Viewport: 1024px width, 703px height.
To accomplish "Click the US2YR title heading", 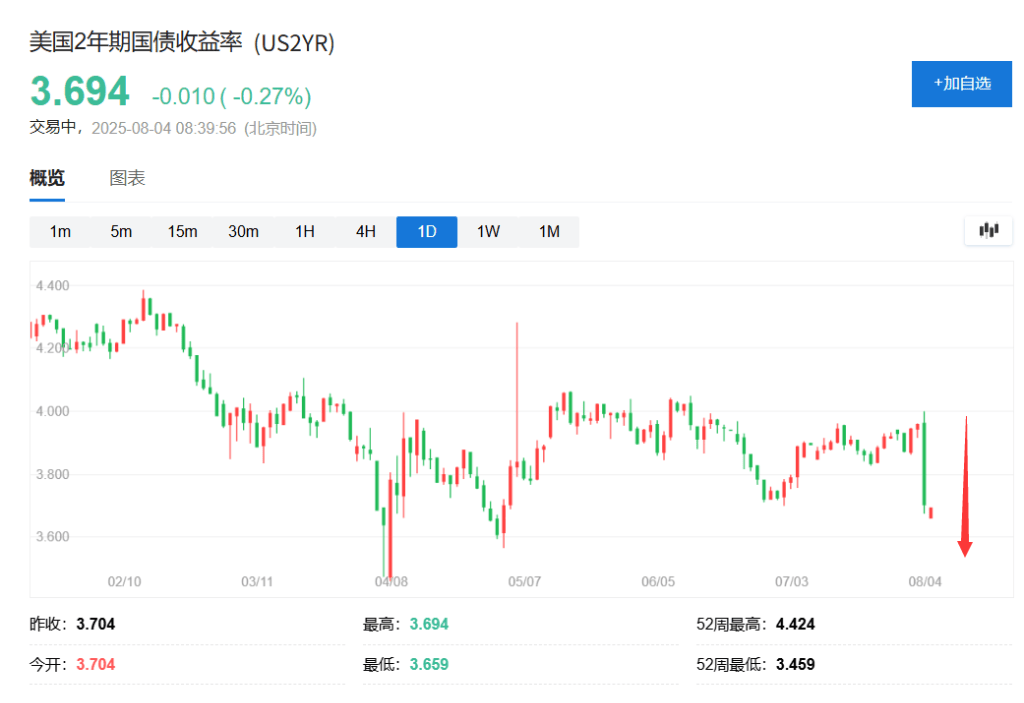I will (180, 43).
